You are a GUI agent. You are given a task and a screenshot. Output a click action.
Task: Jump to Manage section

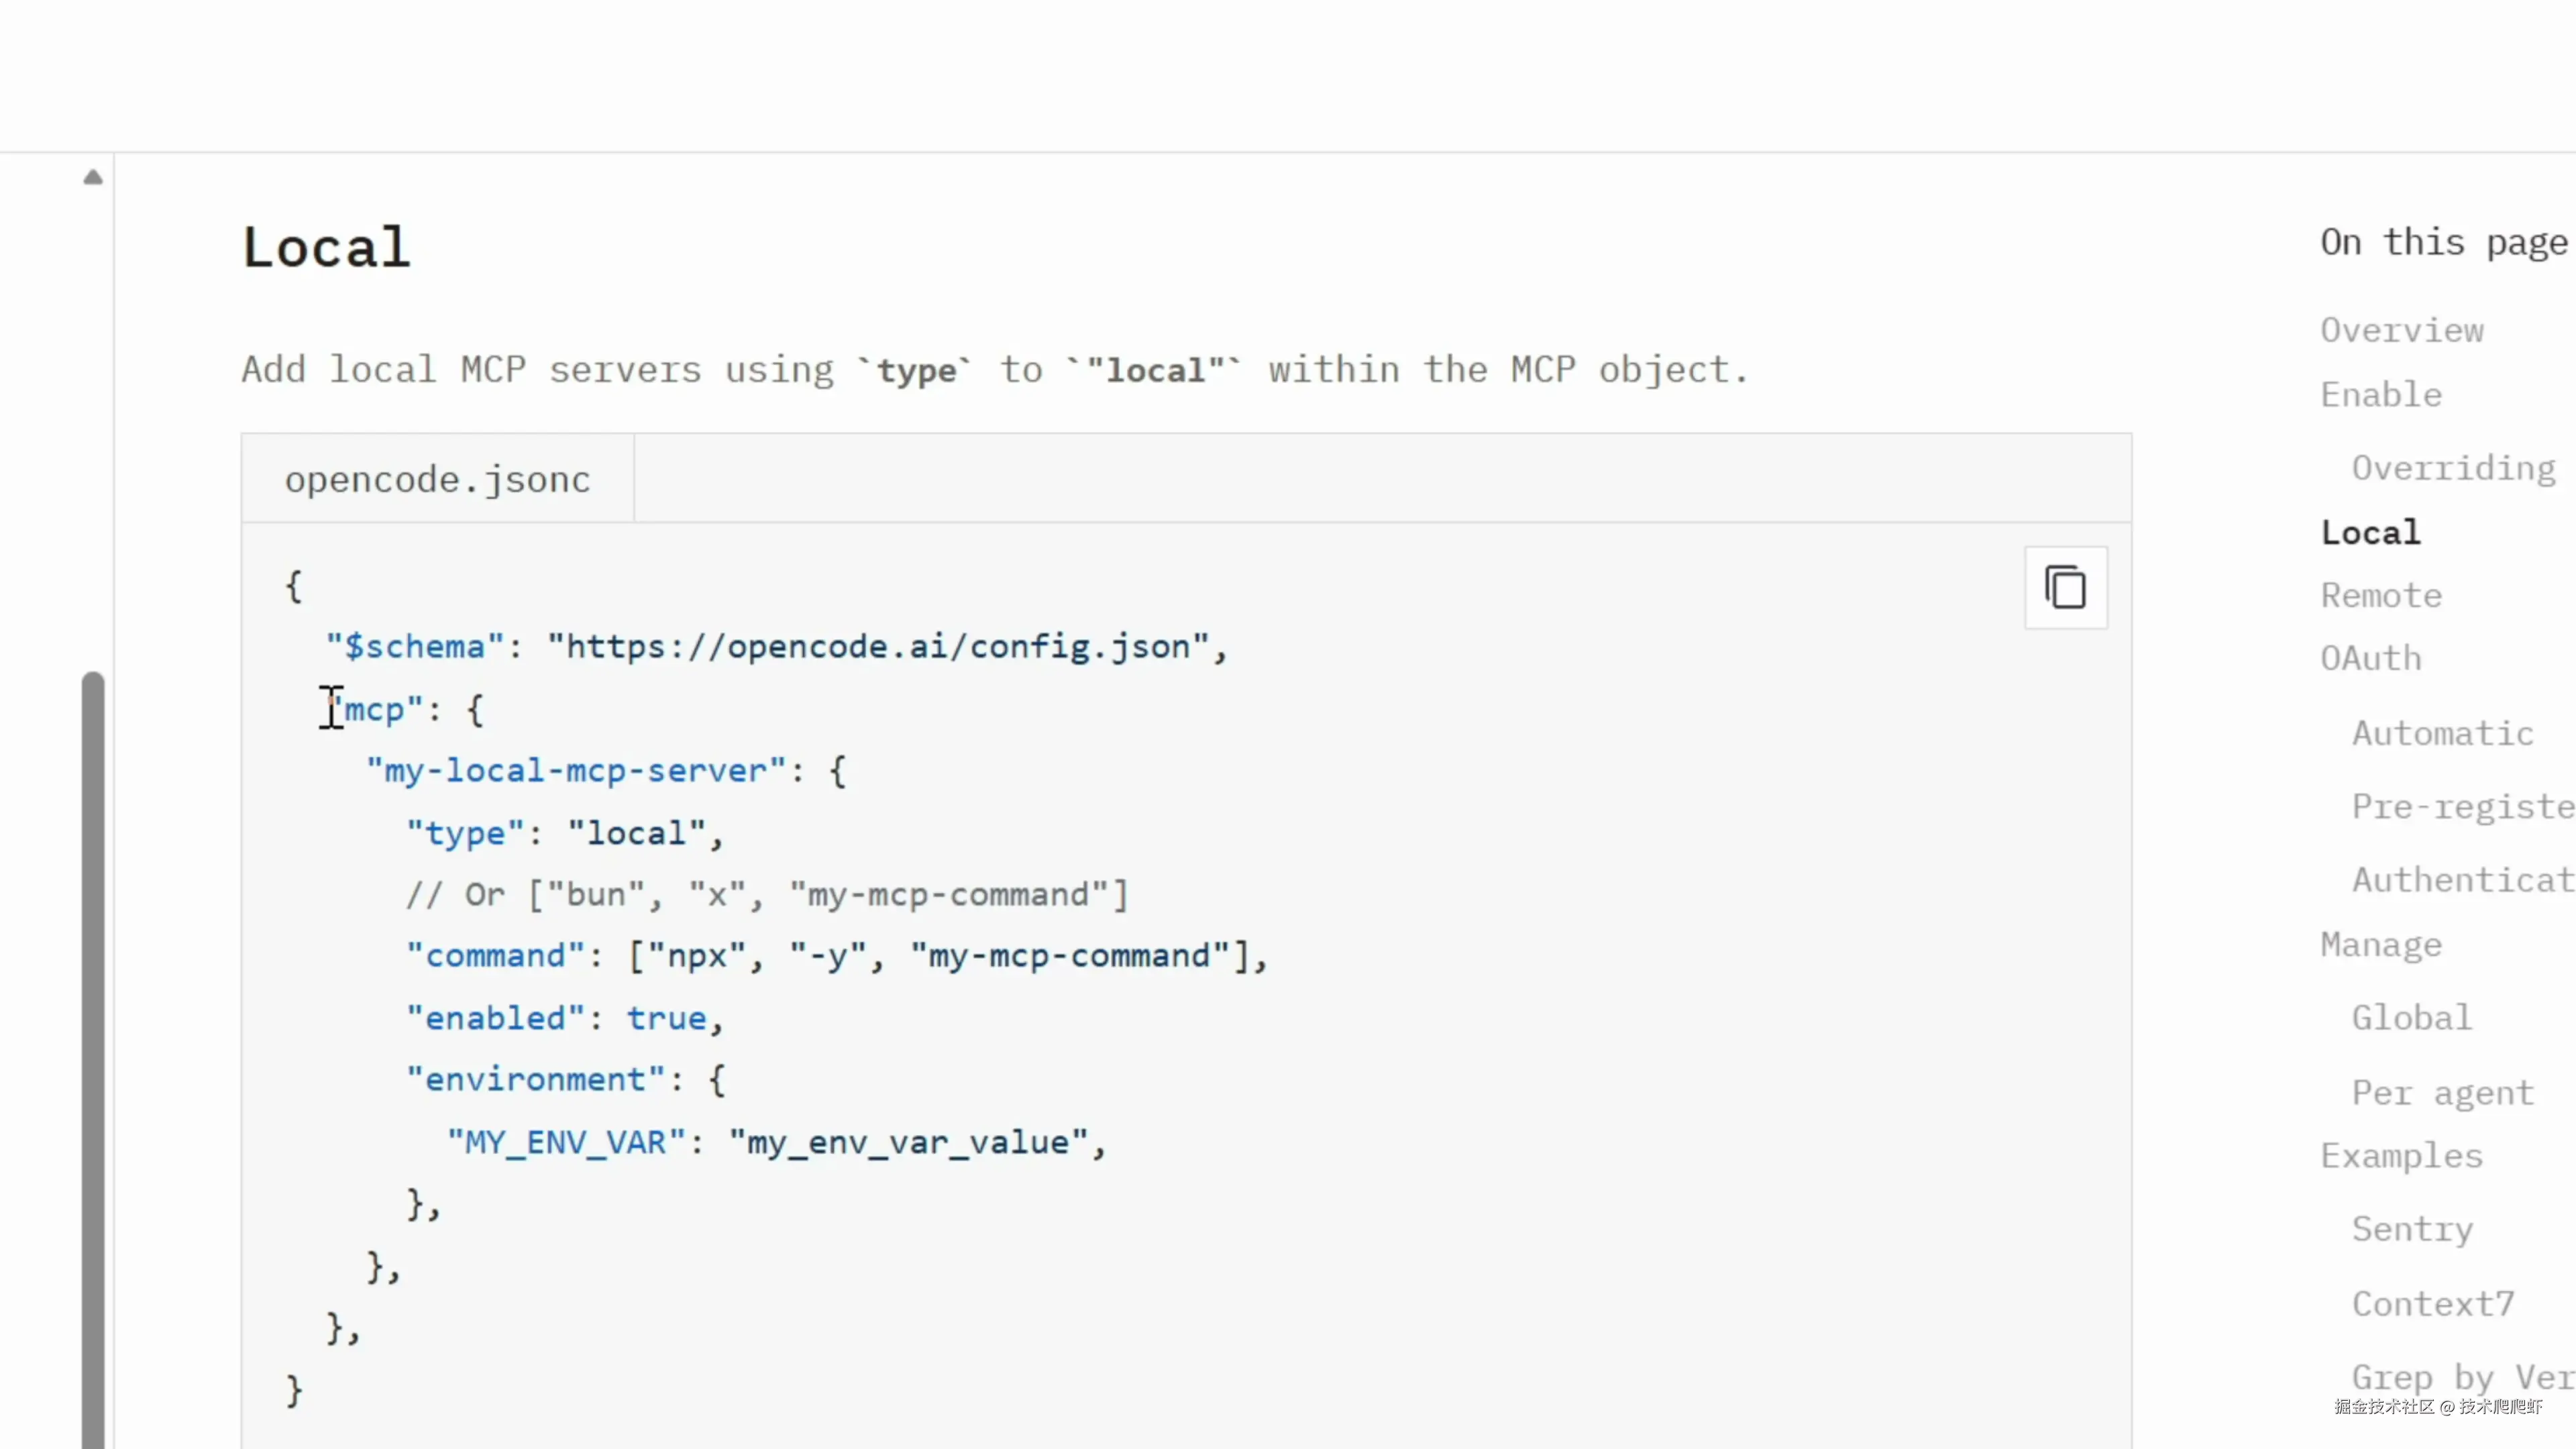click(2380, 945)
